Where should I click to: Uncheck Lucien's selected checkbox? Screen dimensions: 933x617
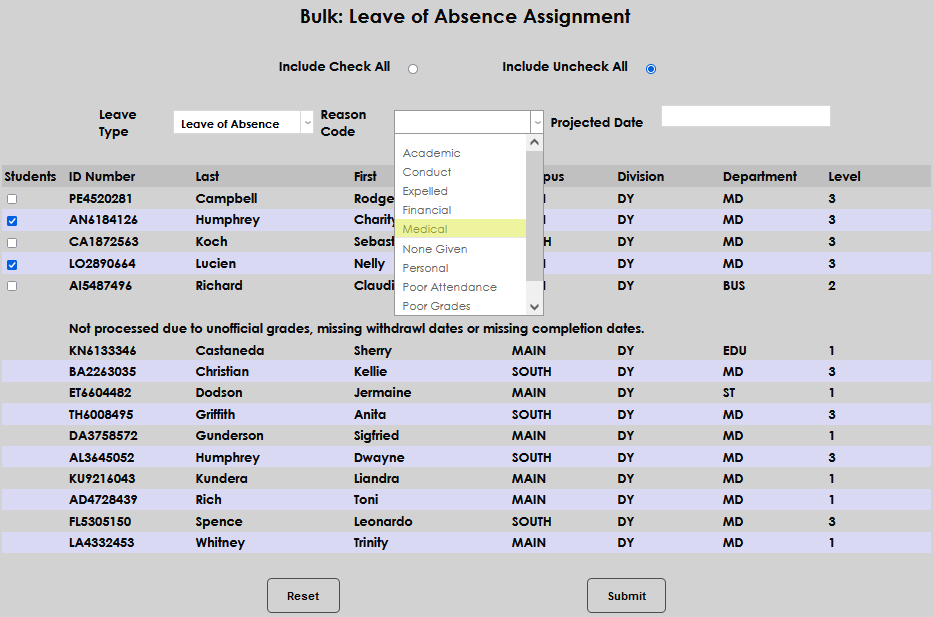12,263
